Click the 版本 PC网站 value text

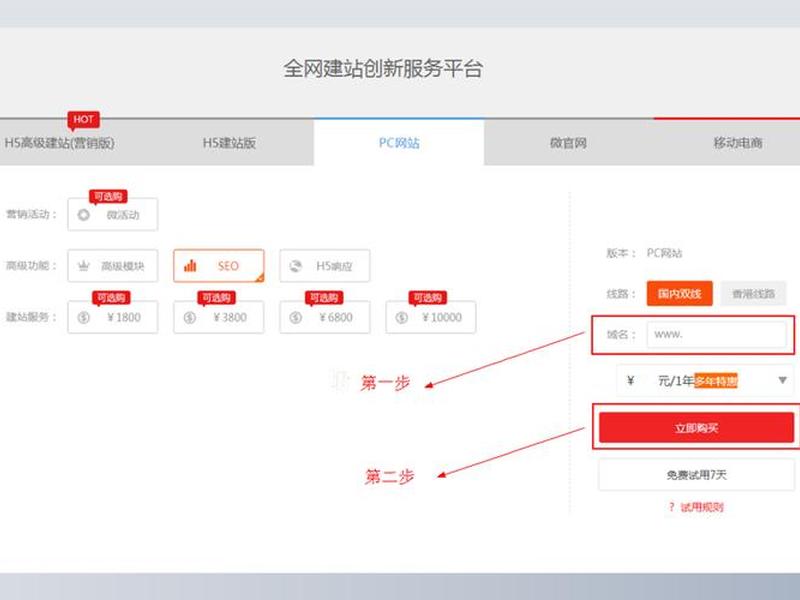pyautogui.click(x=664, y=253)
